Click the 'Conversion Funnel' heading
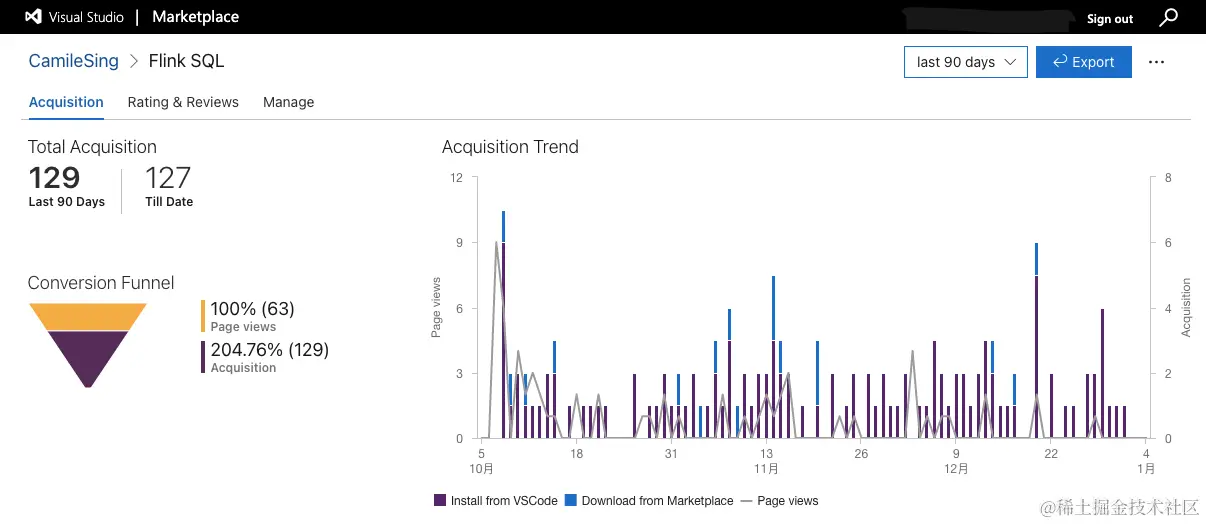Screen dimensions: 1206x524 point(101,283)
